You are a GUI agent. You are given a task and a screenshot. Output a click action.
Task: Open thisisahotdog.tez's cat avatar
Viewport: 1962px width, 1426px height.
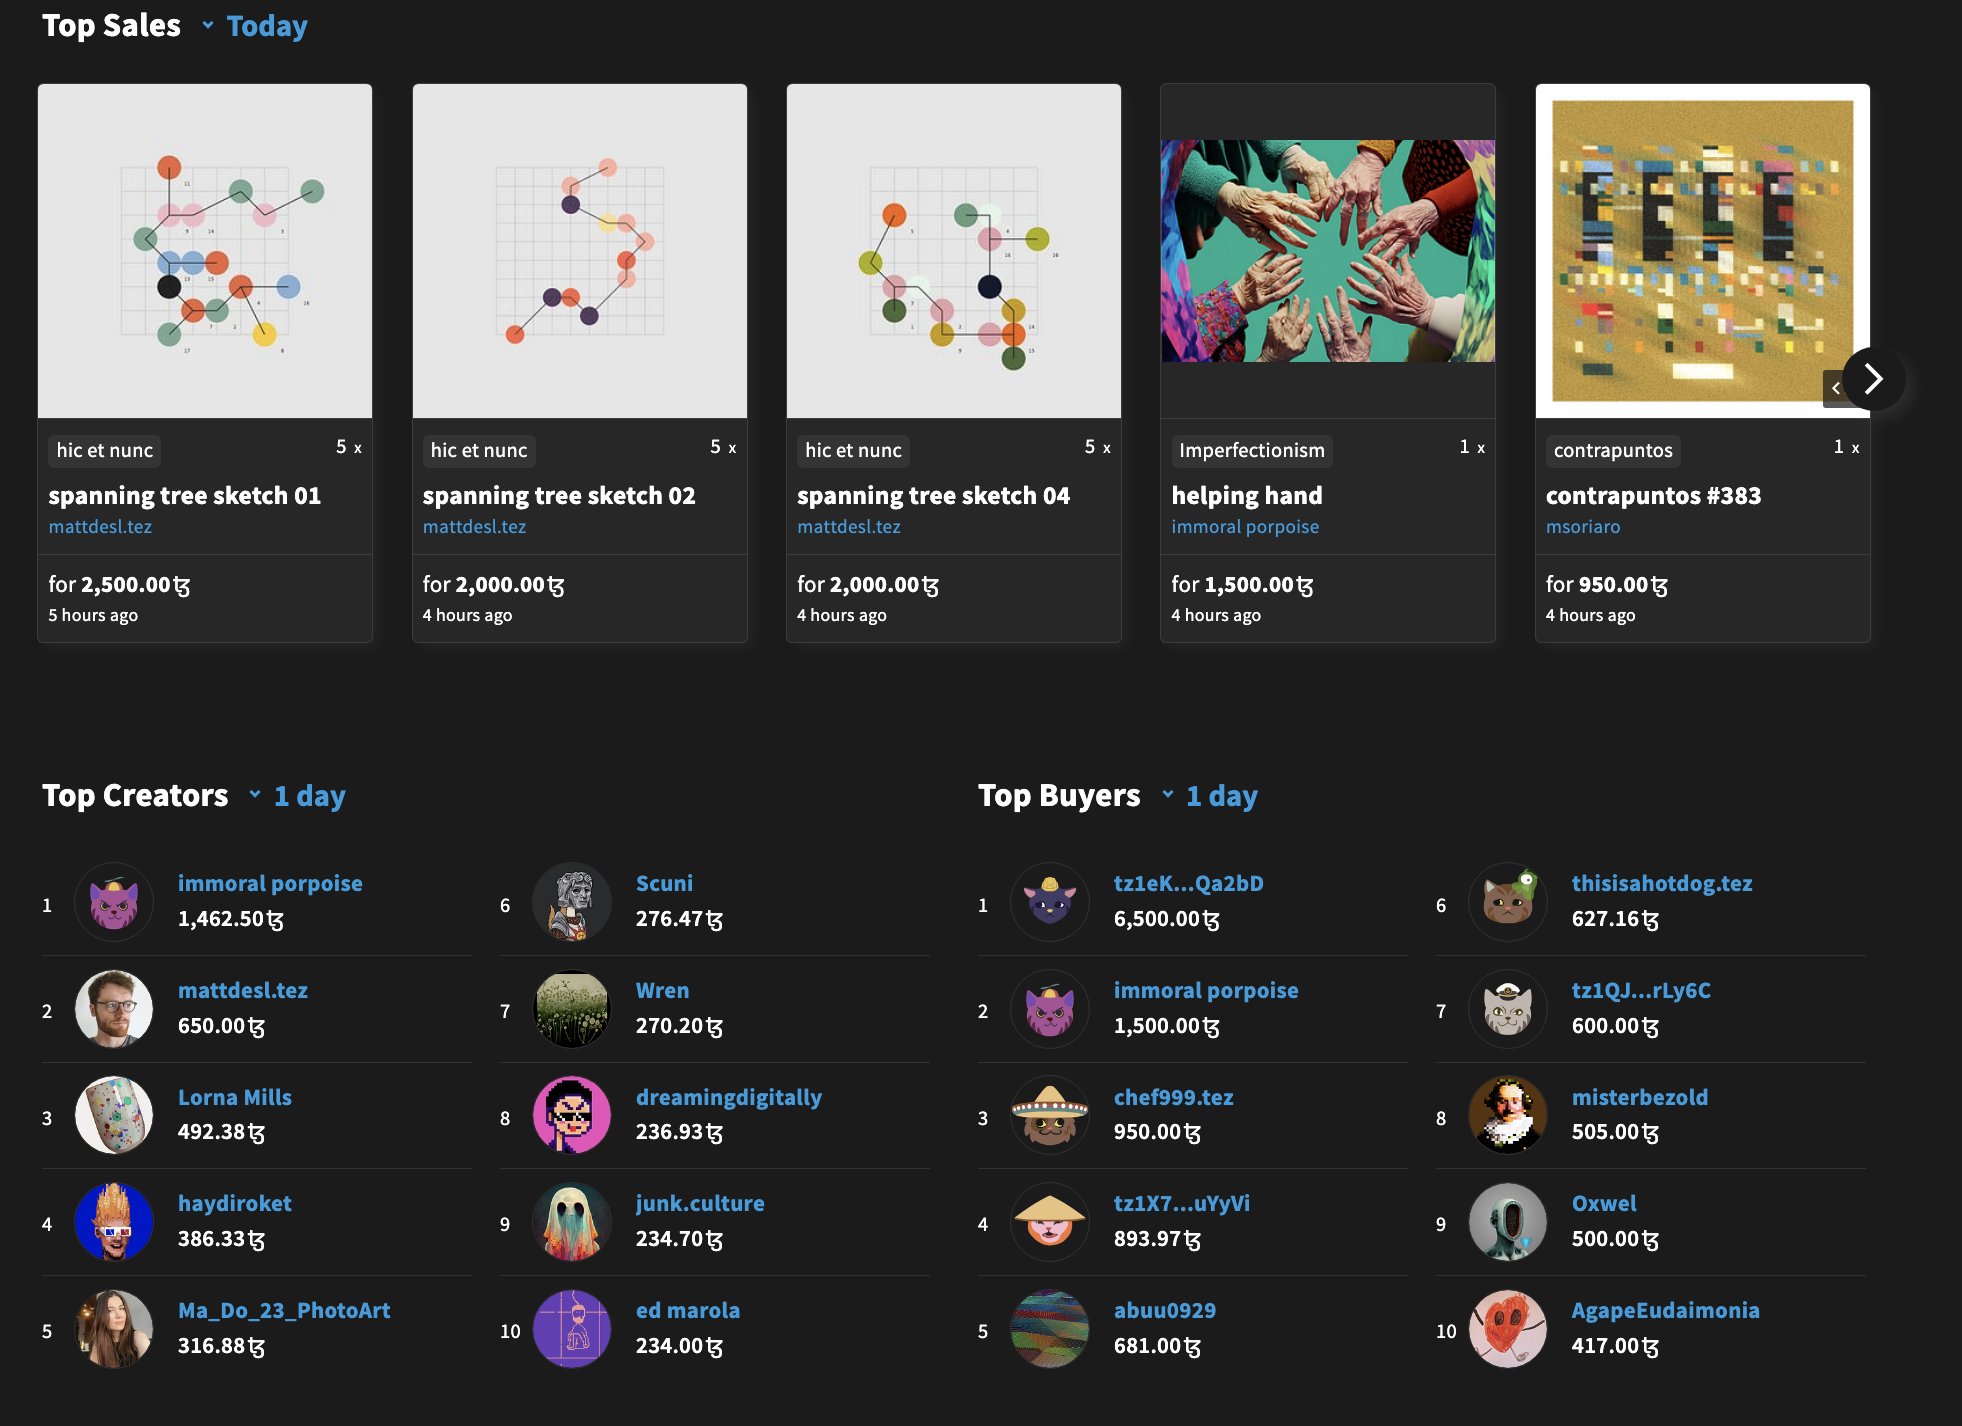pos(1508,902)
